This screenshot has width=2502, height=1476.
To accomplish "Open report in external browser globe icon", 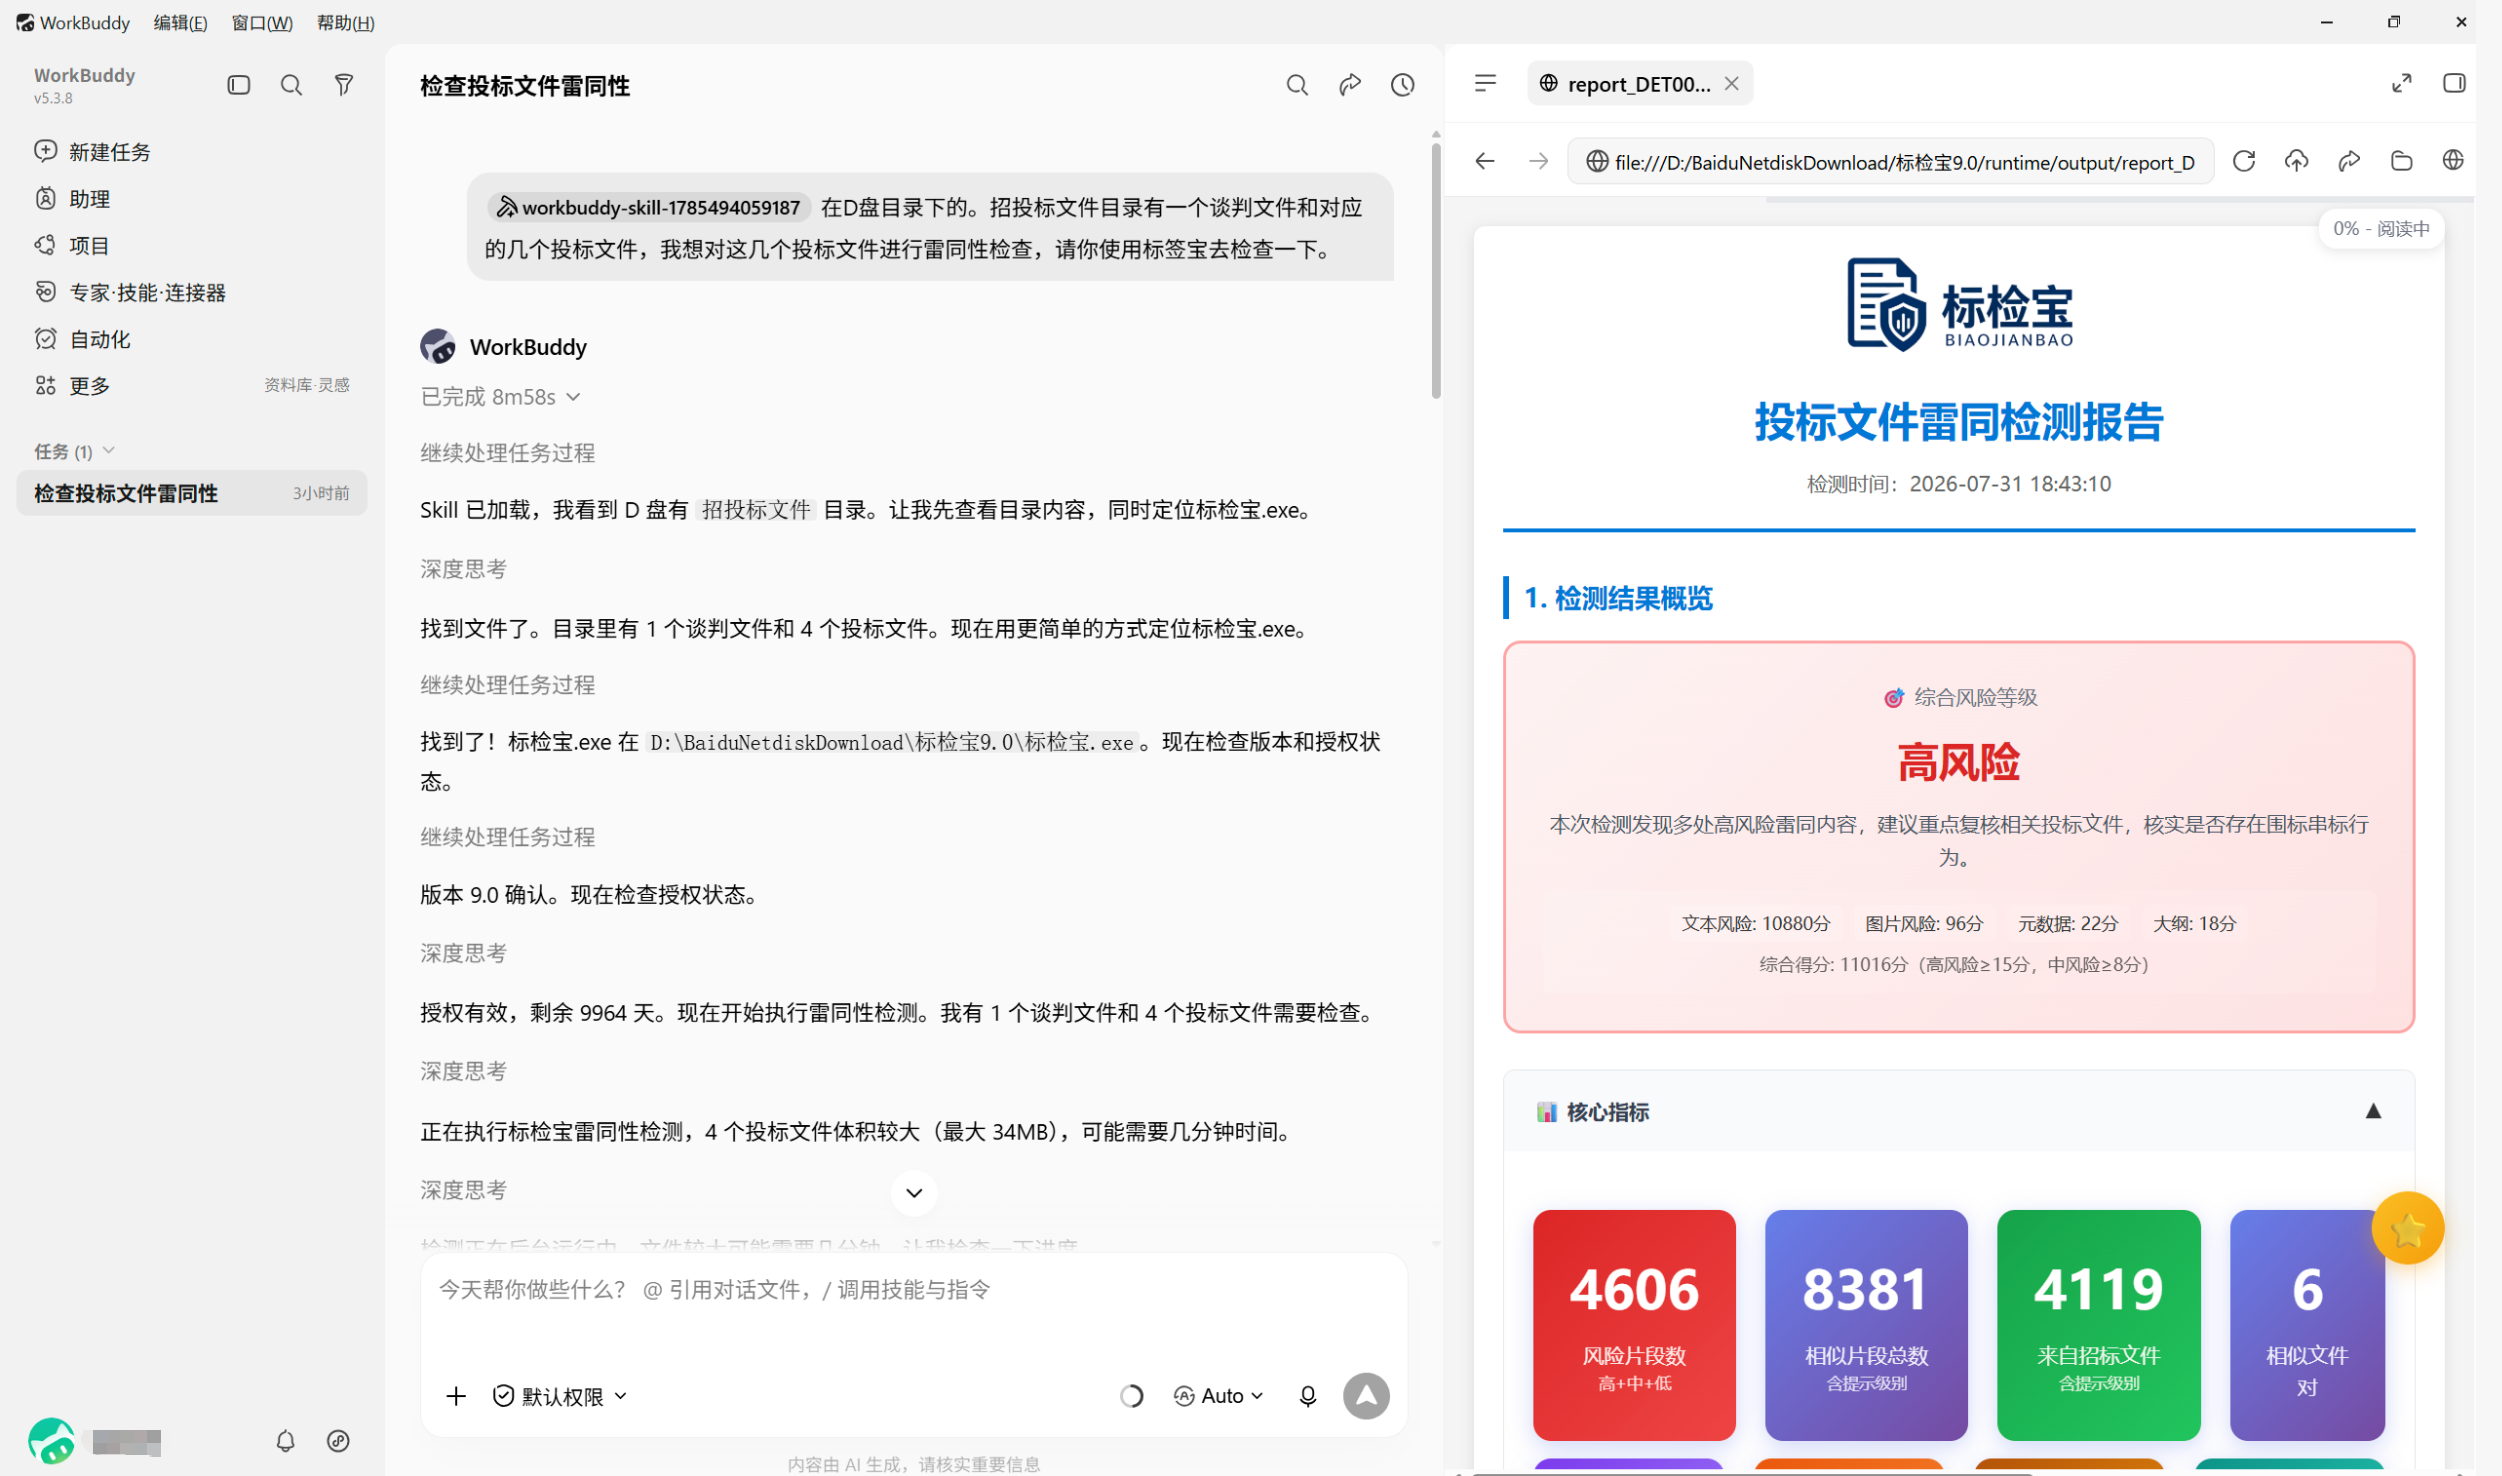I will pos(2452,161).
